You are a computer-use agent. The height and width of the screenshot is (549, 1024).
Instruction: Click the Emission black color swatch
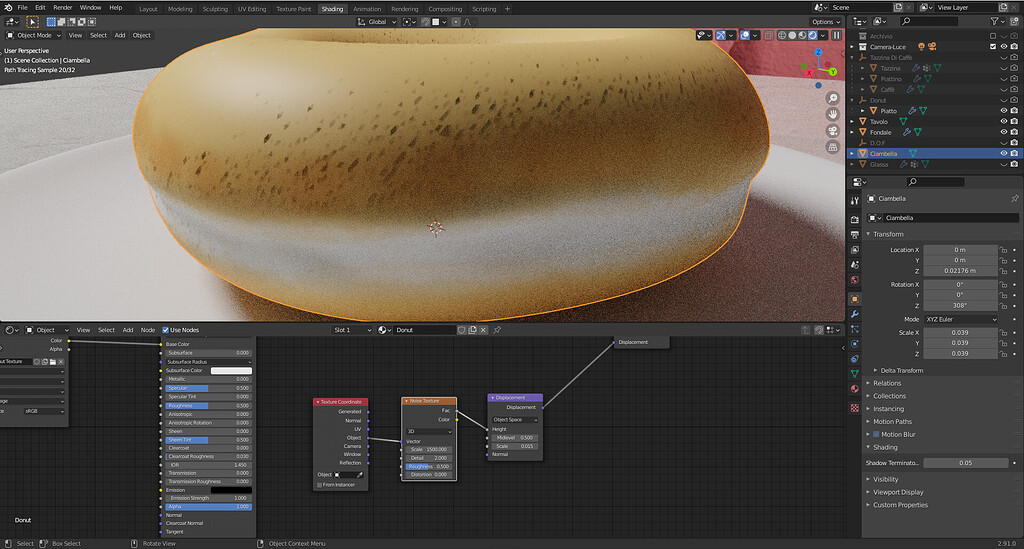[x=231, y=490]
